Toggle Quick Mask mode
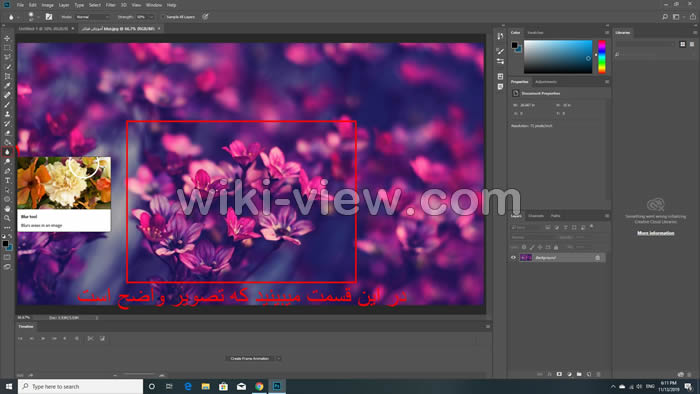This screenshot has height=394, width=700. [x=7, y=257]
